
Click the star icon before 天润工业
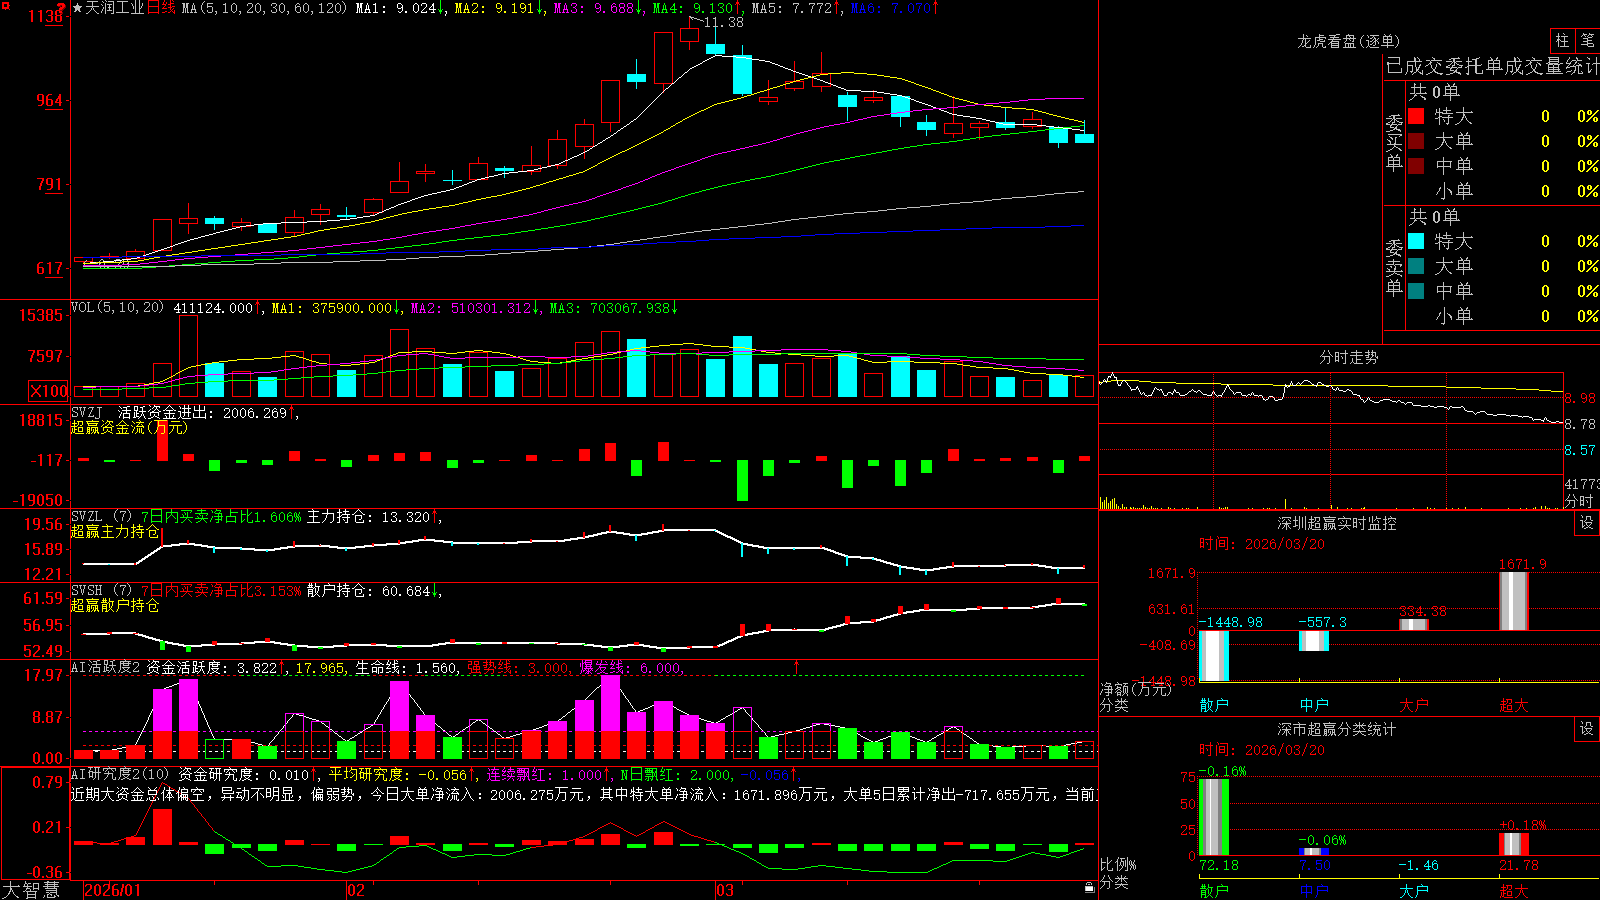pos(78,8)
